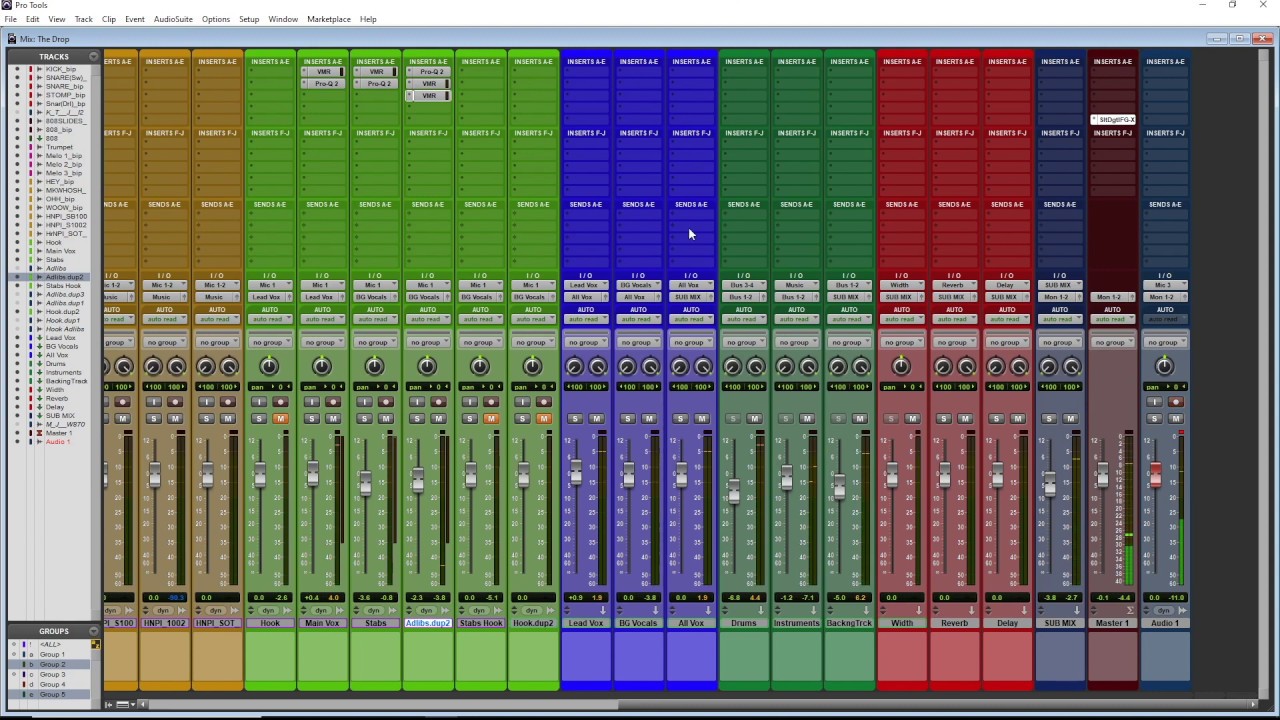This screenshot has width=1280, height=720.
Task: Click right pan knob on Drums
Action: 756,367
